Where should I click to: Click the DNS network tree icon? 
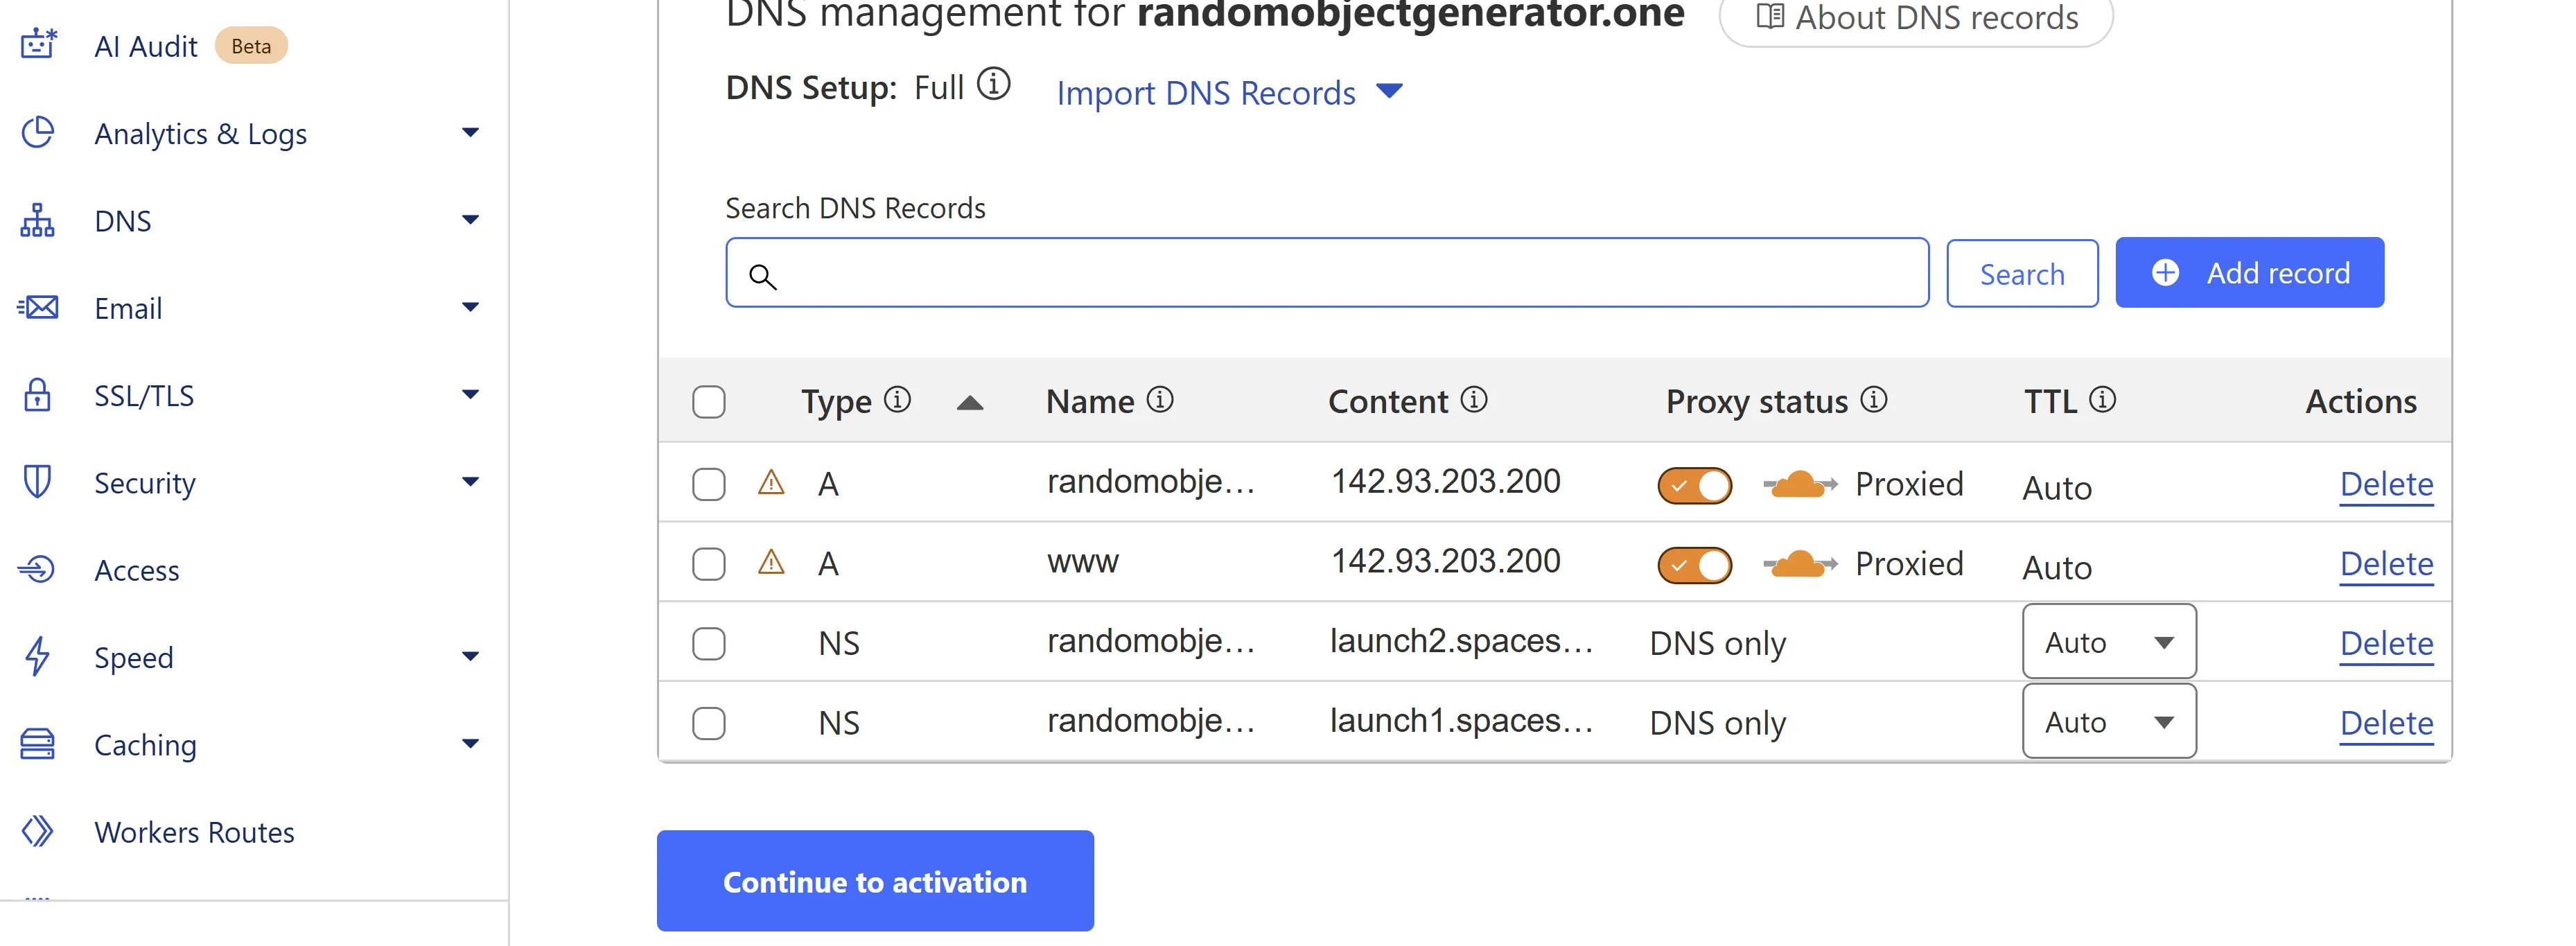click(38, 220)
